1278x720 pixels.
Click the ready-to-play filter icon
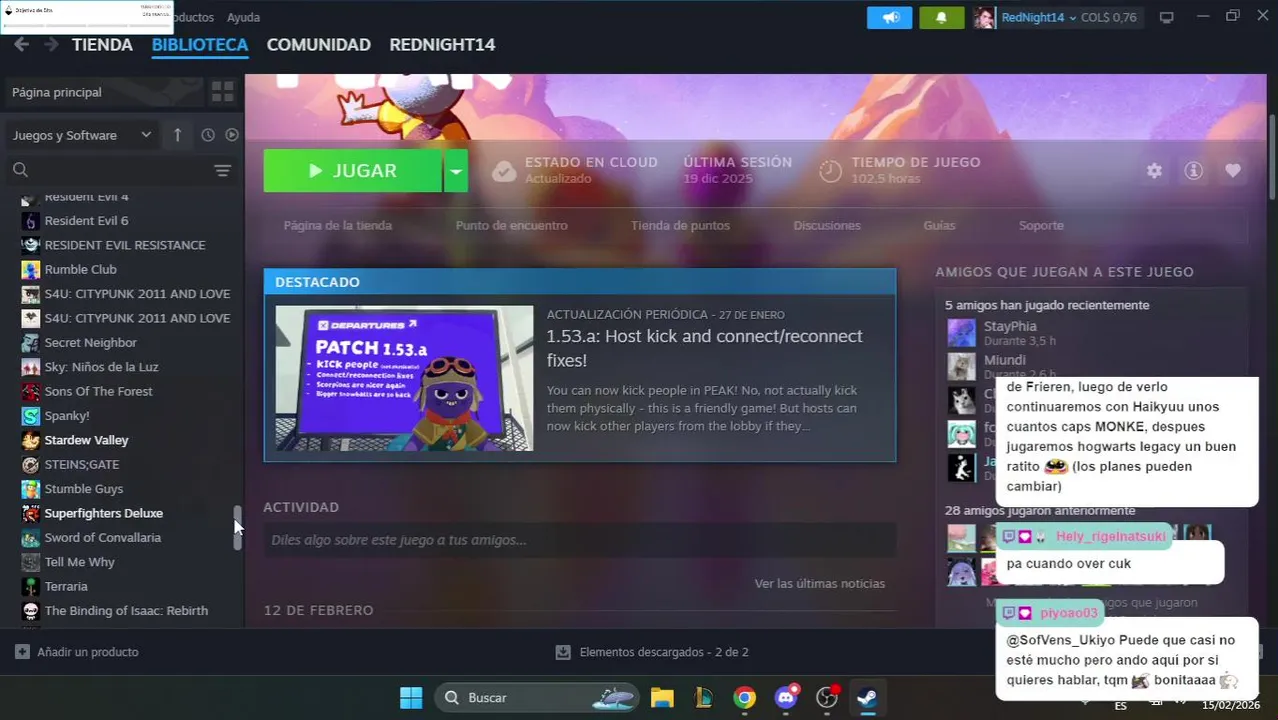pos(232,135)
